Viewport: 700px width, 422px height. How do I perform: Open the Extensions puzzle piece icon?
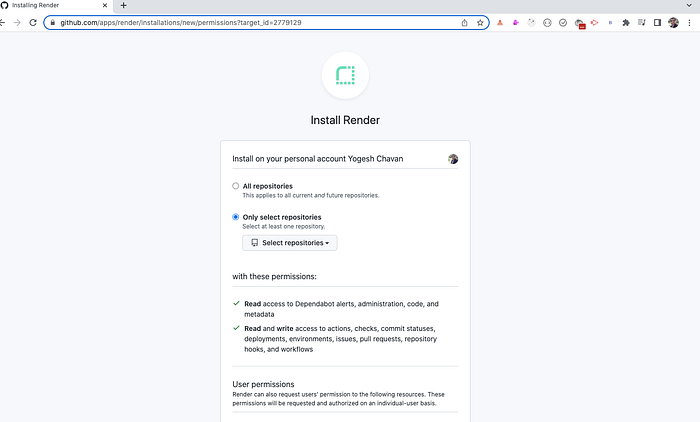point(626,22)
